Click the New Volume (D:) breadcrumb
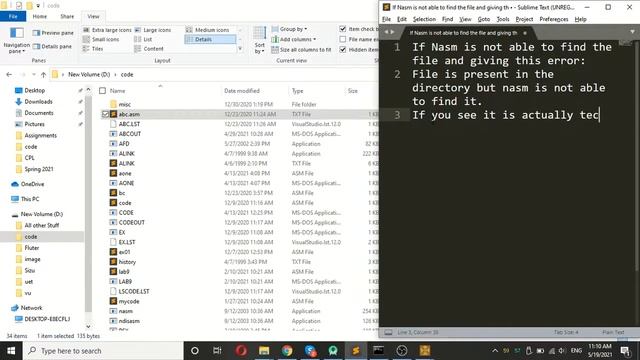This screenshot has width=640, height=360. tap(89, 75)
